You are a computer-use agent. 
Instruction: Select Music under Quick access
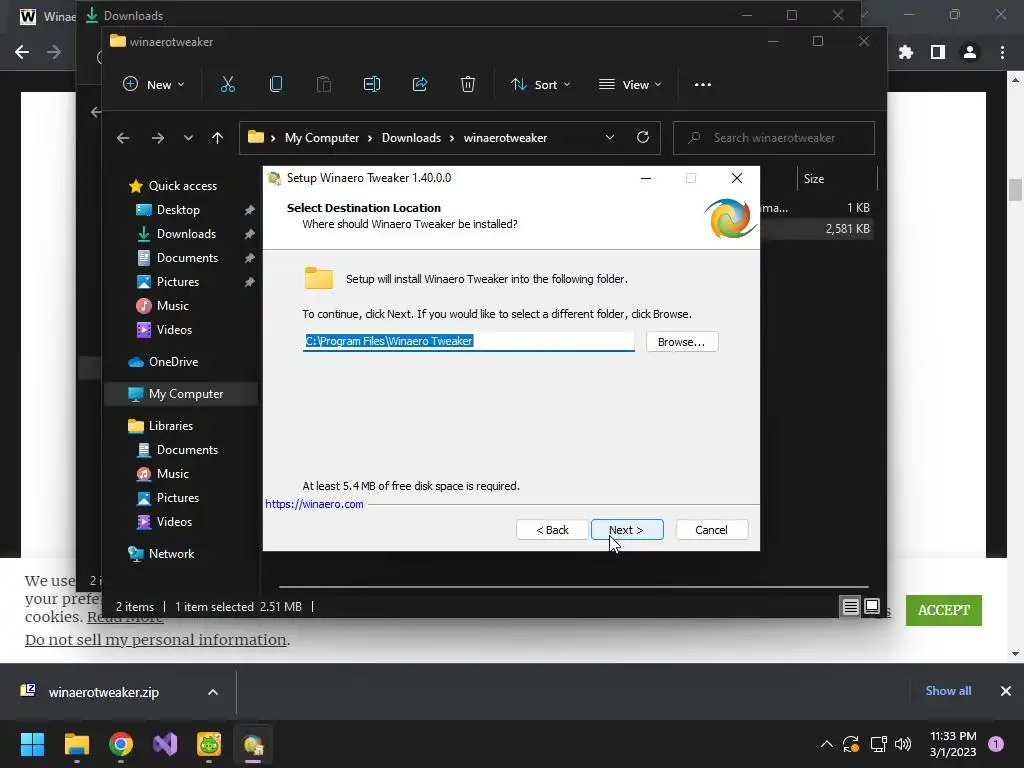click(172, 306)
